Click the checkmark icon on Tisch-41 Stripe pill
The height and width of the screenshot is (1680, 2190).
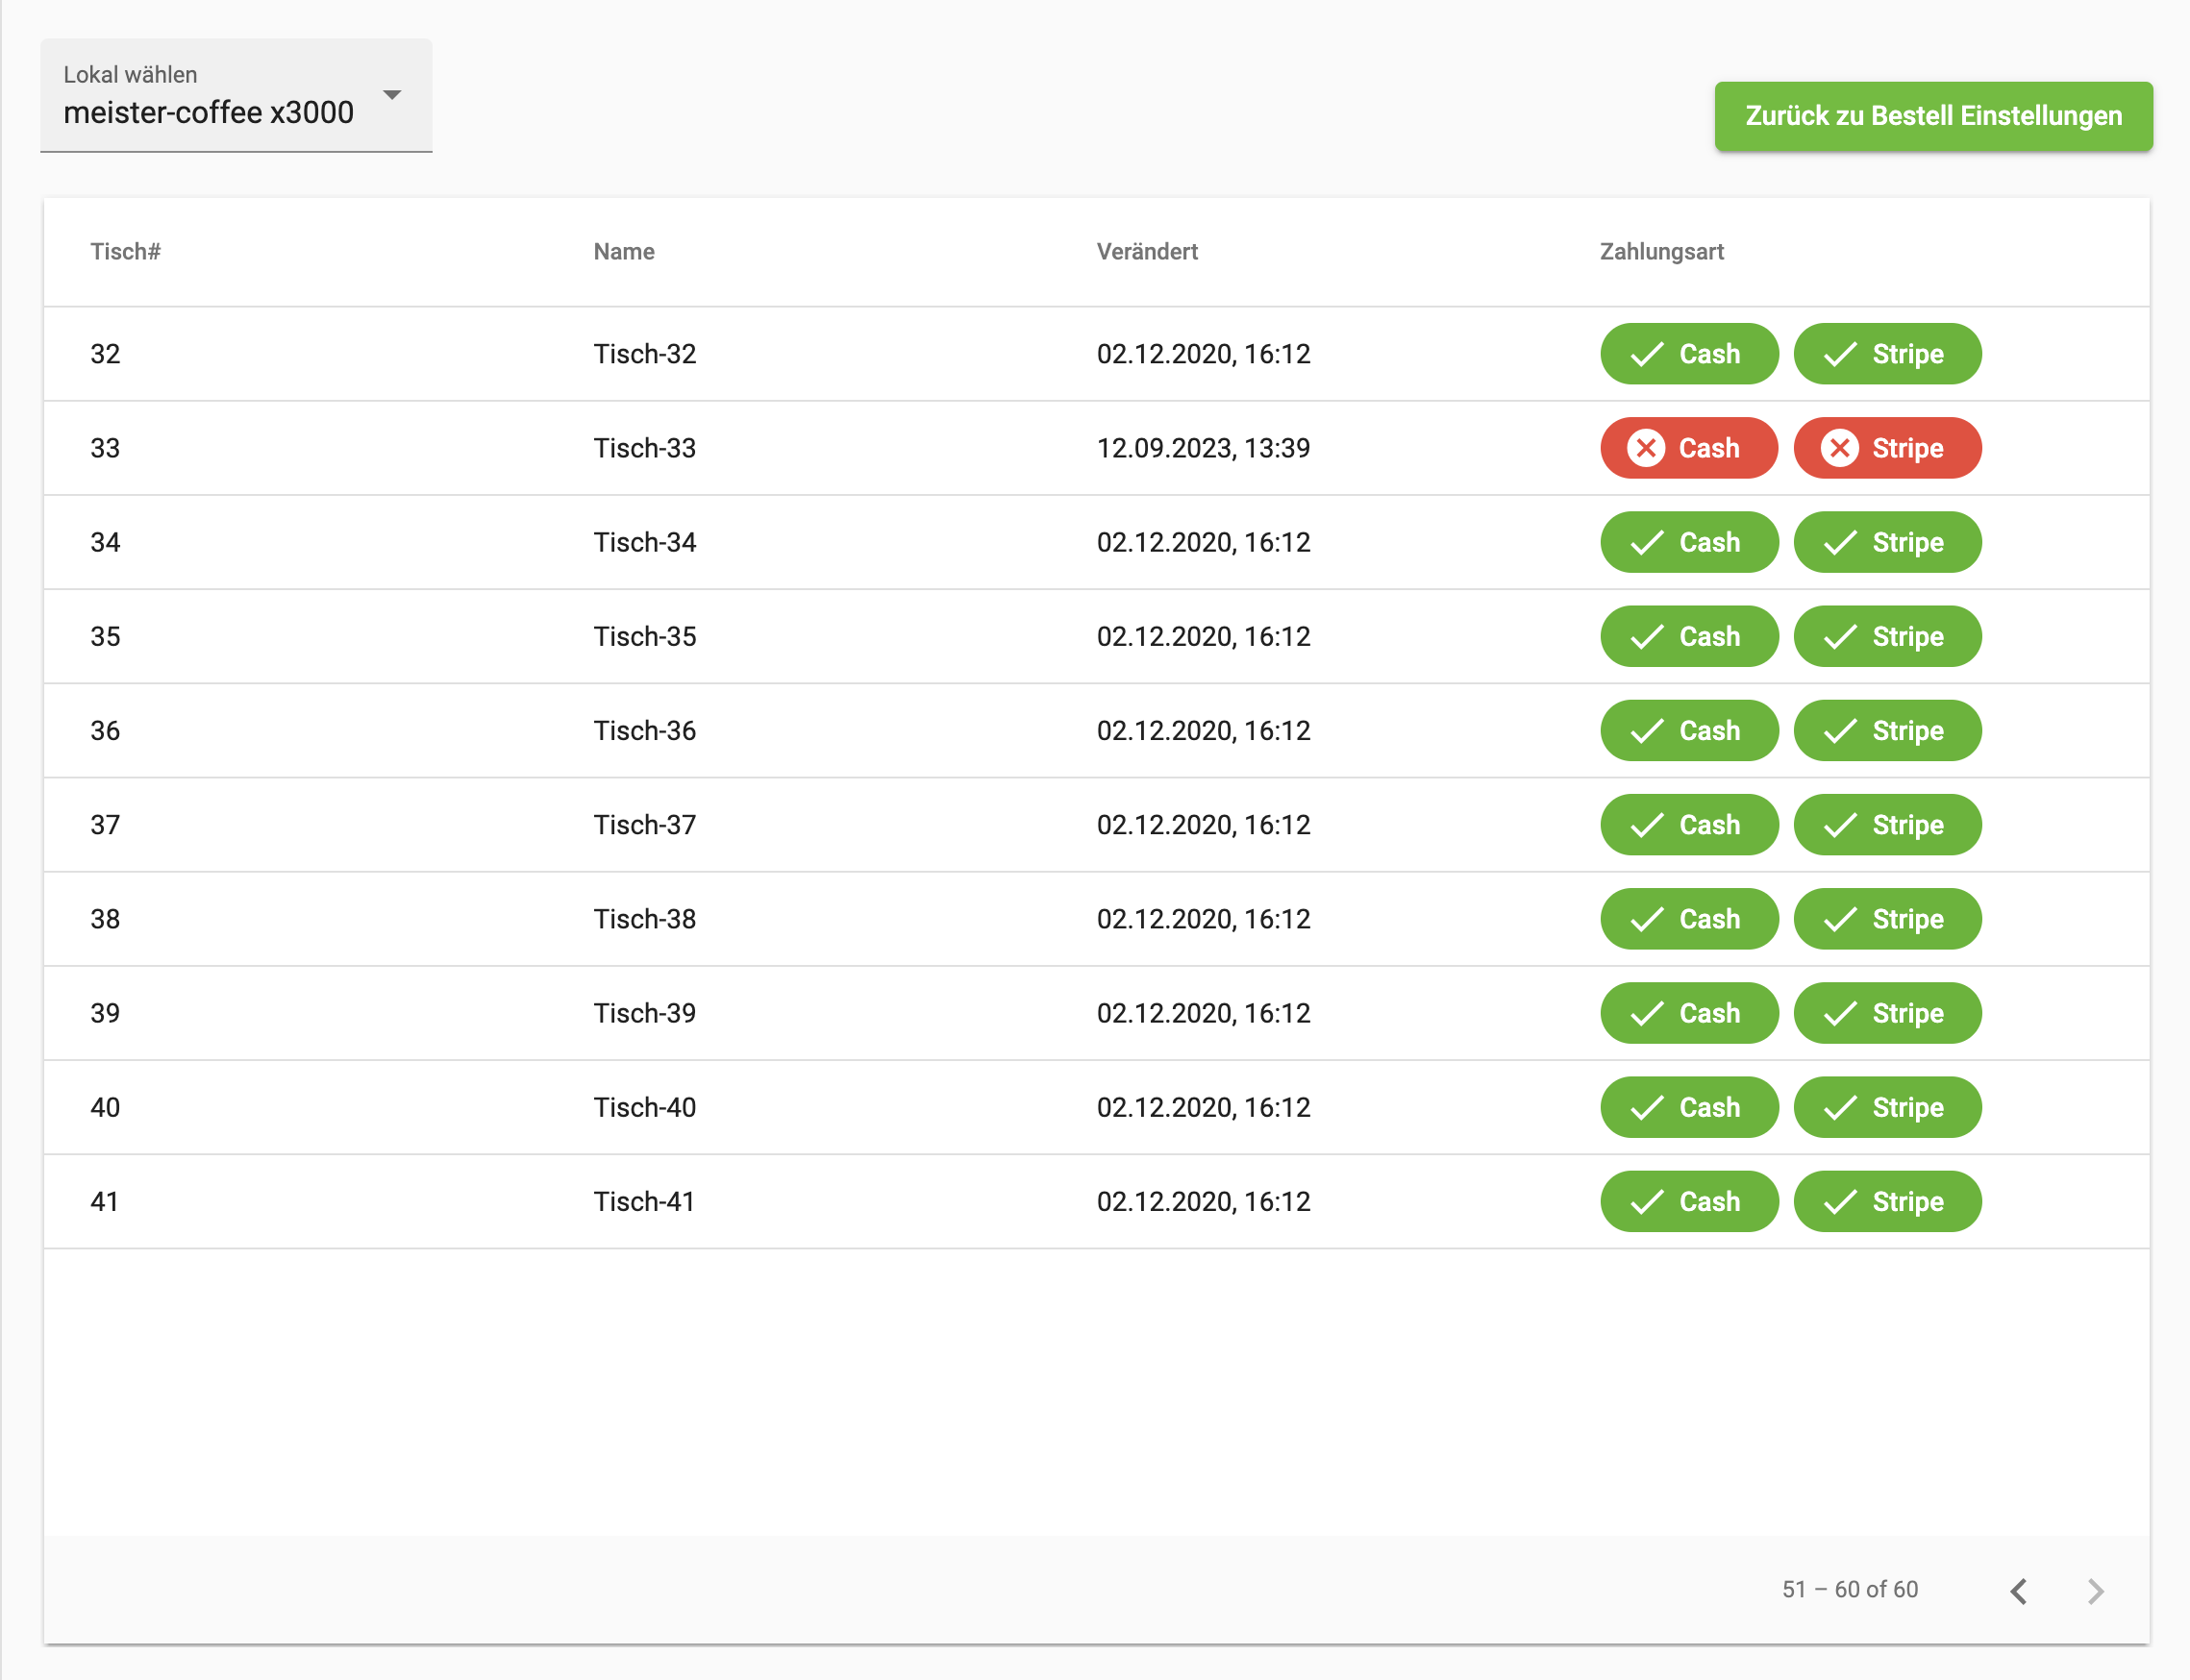[1841, 1201]
